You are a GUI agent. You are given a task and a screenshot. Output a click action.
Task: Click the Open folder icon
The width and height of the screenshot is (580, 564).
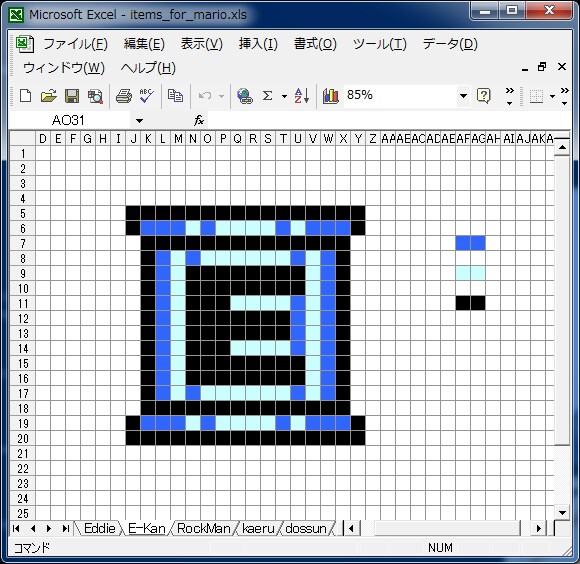pyautogui.click(x=48, y=96)
